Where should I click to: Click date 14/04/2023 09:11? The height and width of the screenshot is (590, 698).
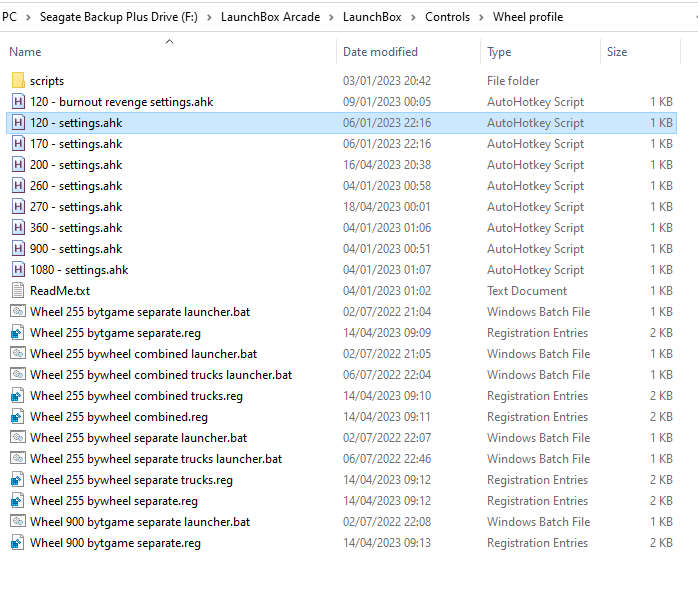(x=387, y=417)
